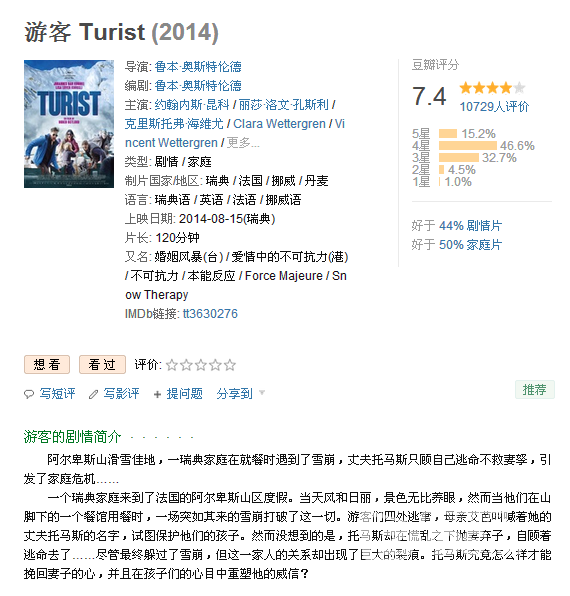
Task: Open IMDb link tt3630276
Action: [210, 314]
